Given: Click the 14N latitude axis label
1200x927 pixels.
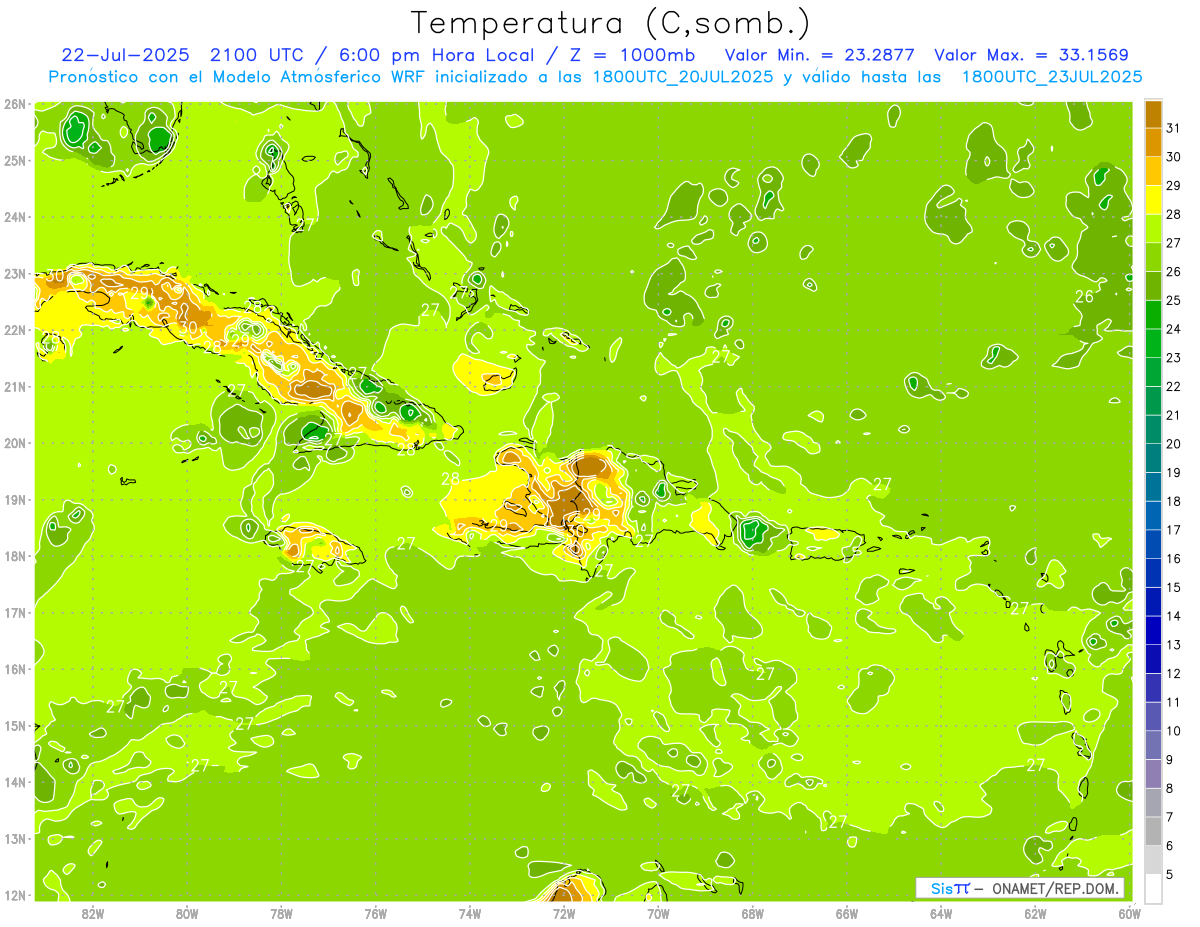Looking at the screenshot, I should point(14,782).
